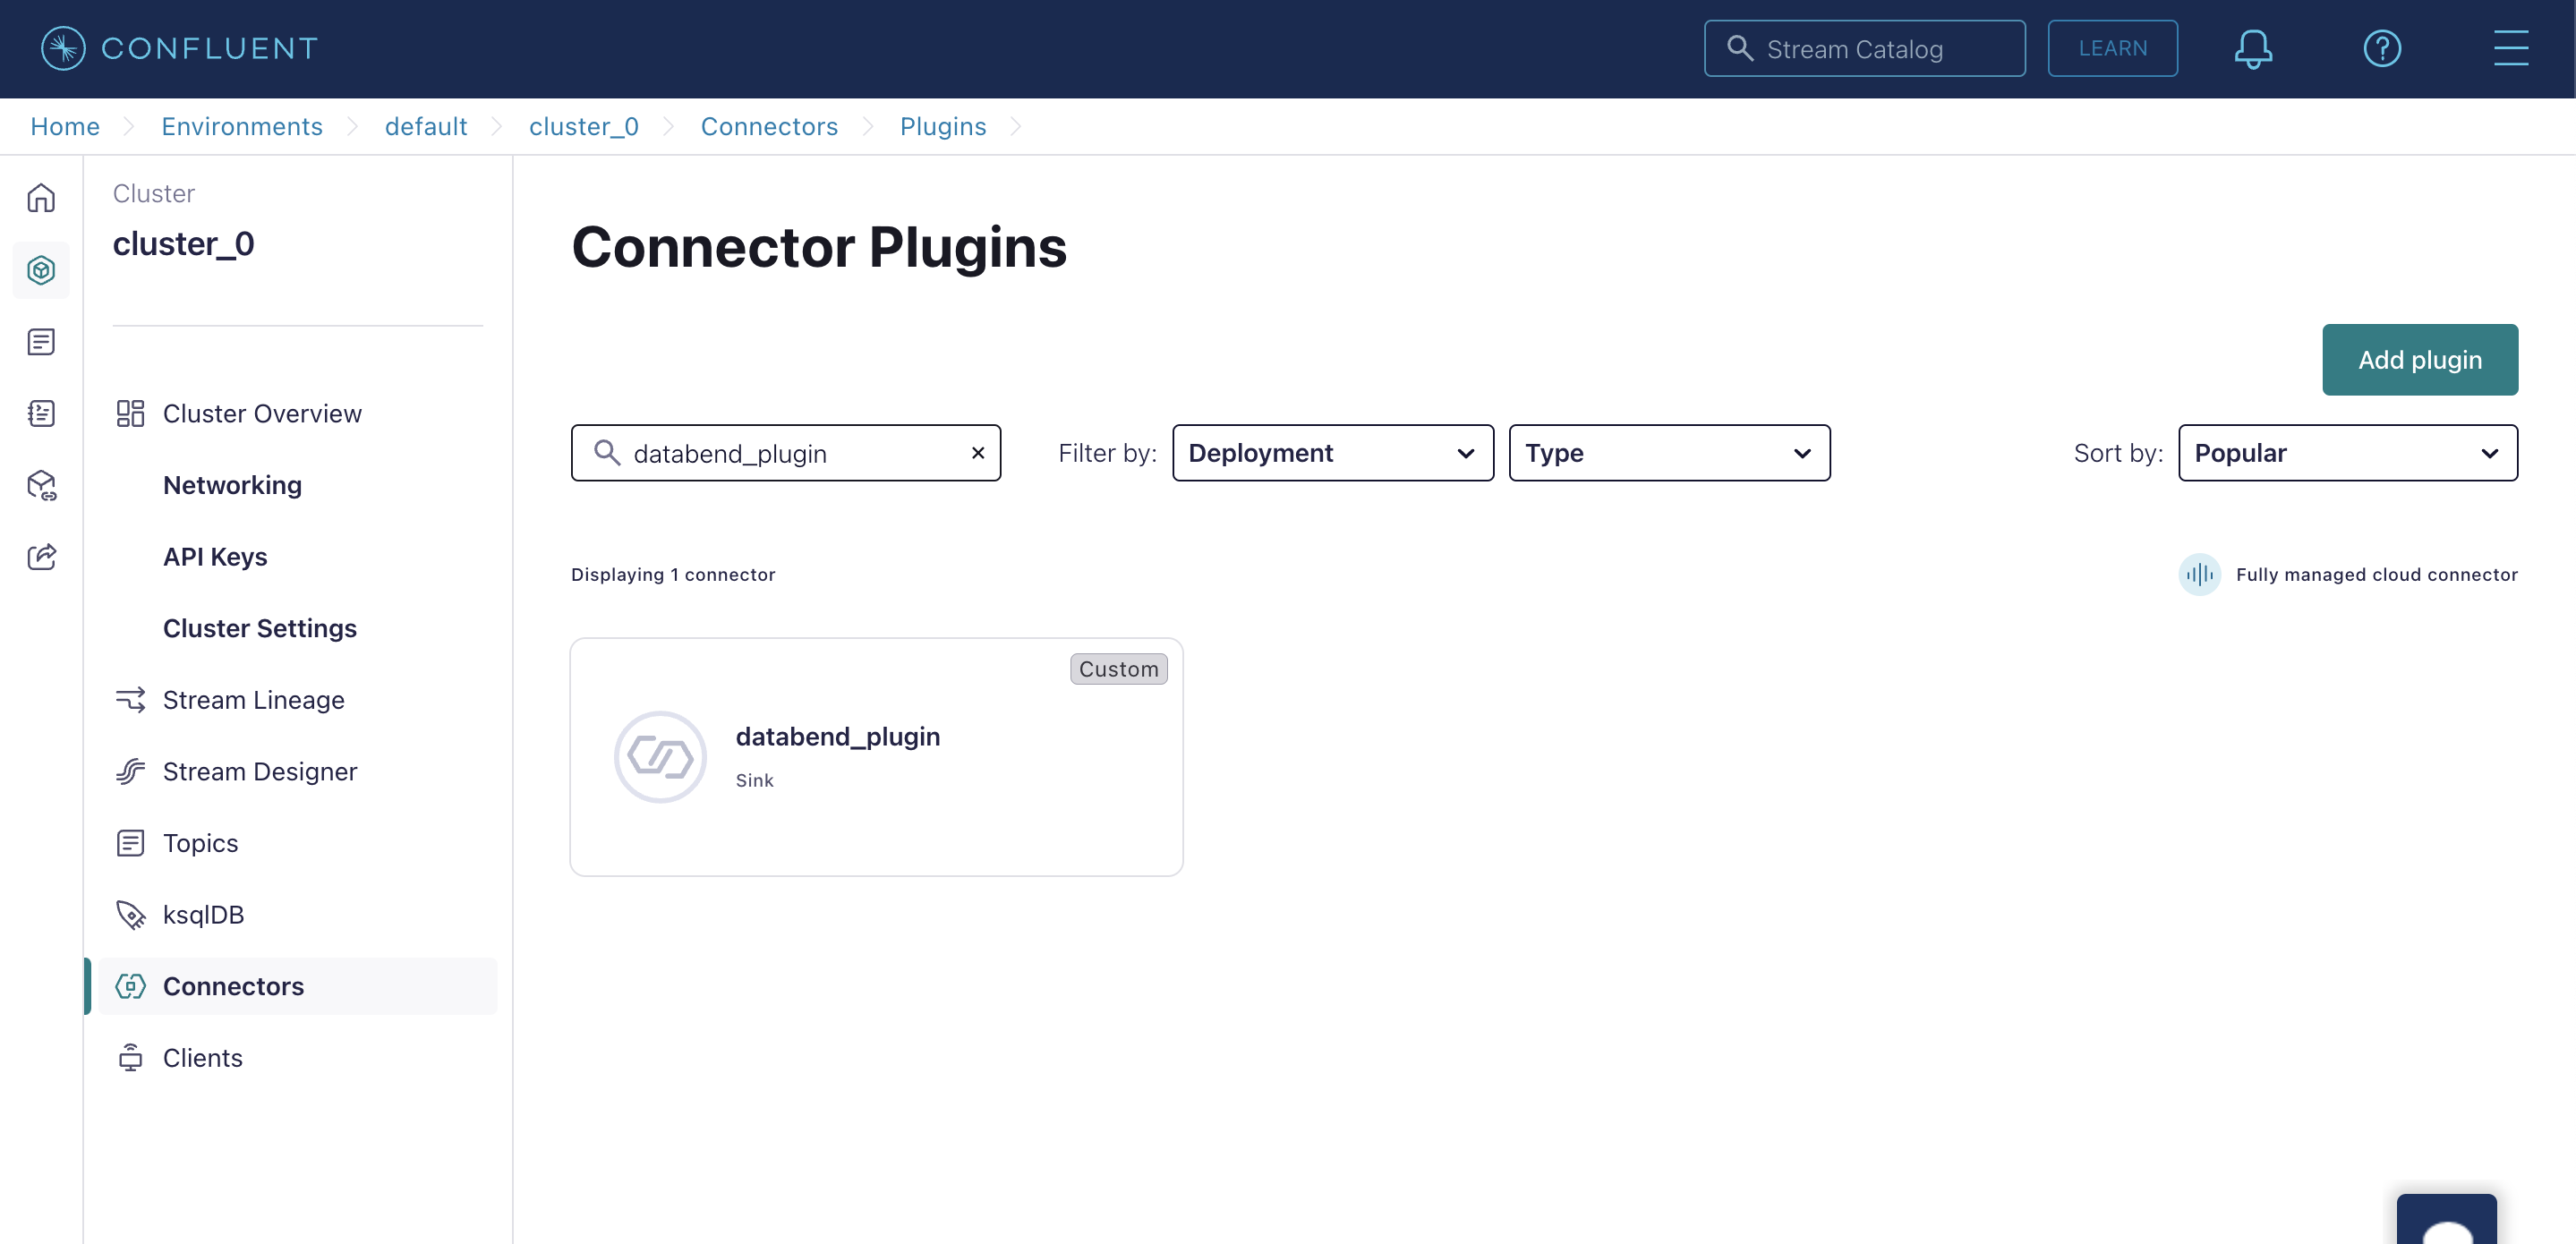
Task: Click the Clients device icon
Action: tap(131, 1058)
